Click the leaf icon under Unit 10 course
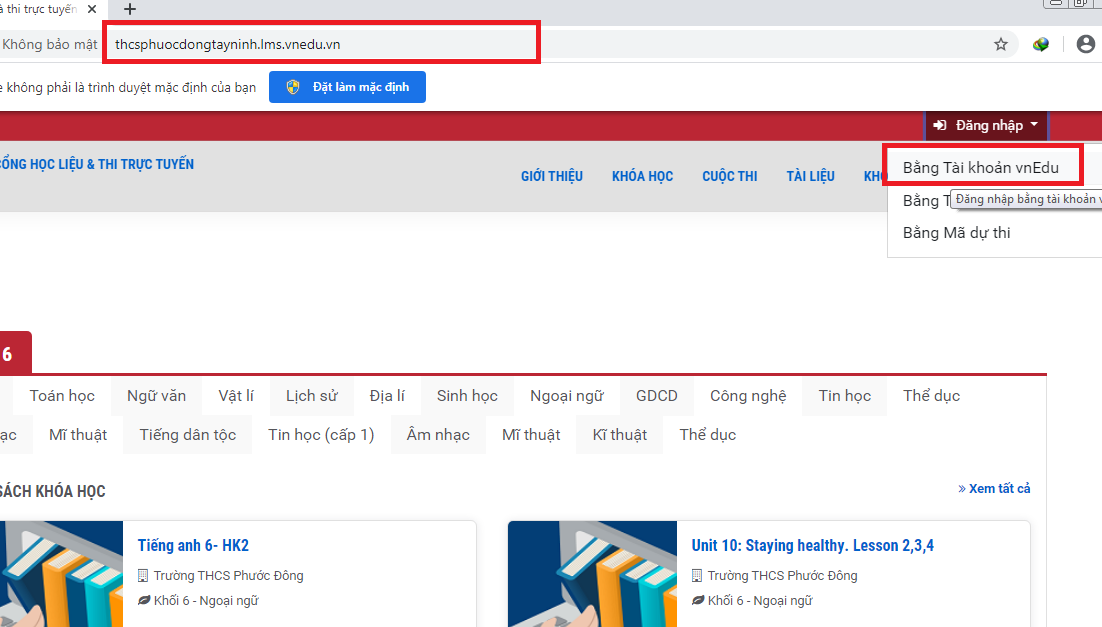Viewport: 1102px width, 627px height. (x=698, y=601)
